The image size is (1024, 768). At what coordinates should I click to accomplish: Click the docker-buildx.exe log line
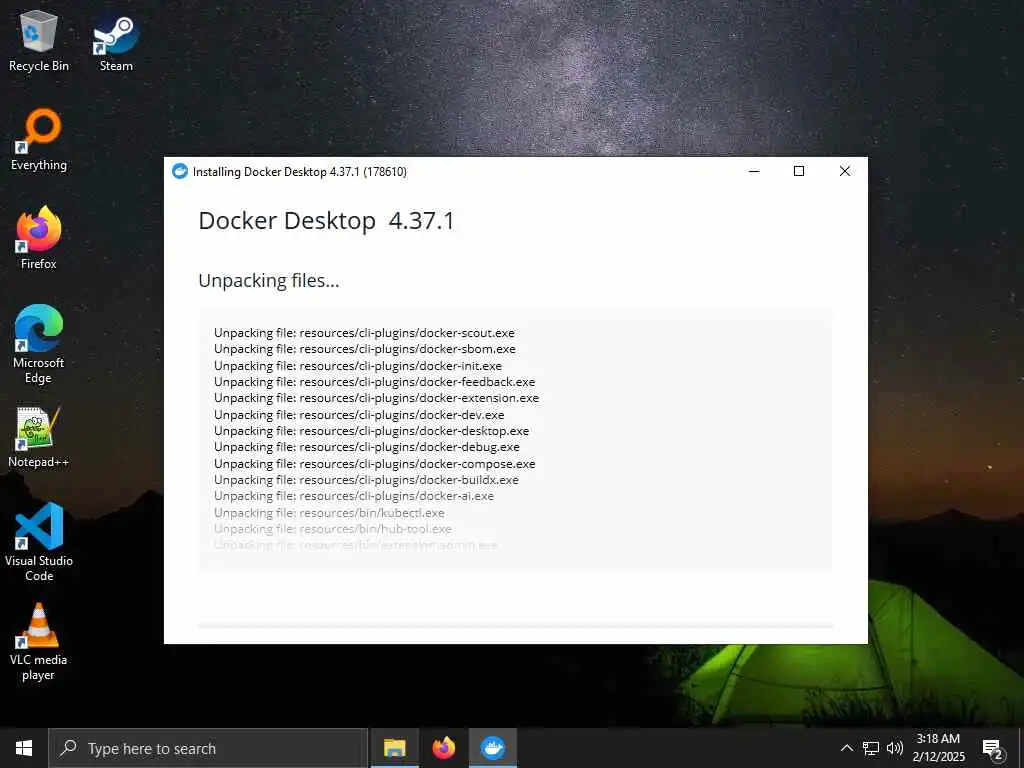pos(366,480)
